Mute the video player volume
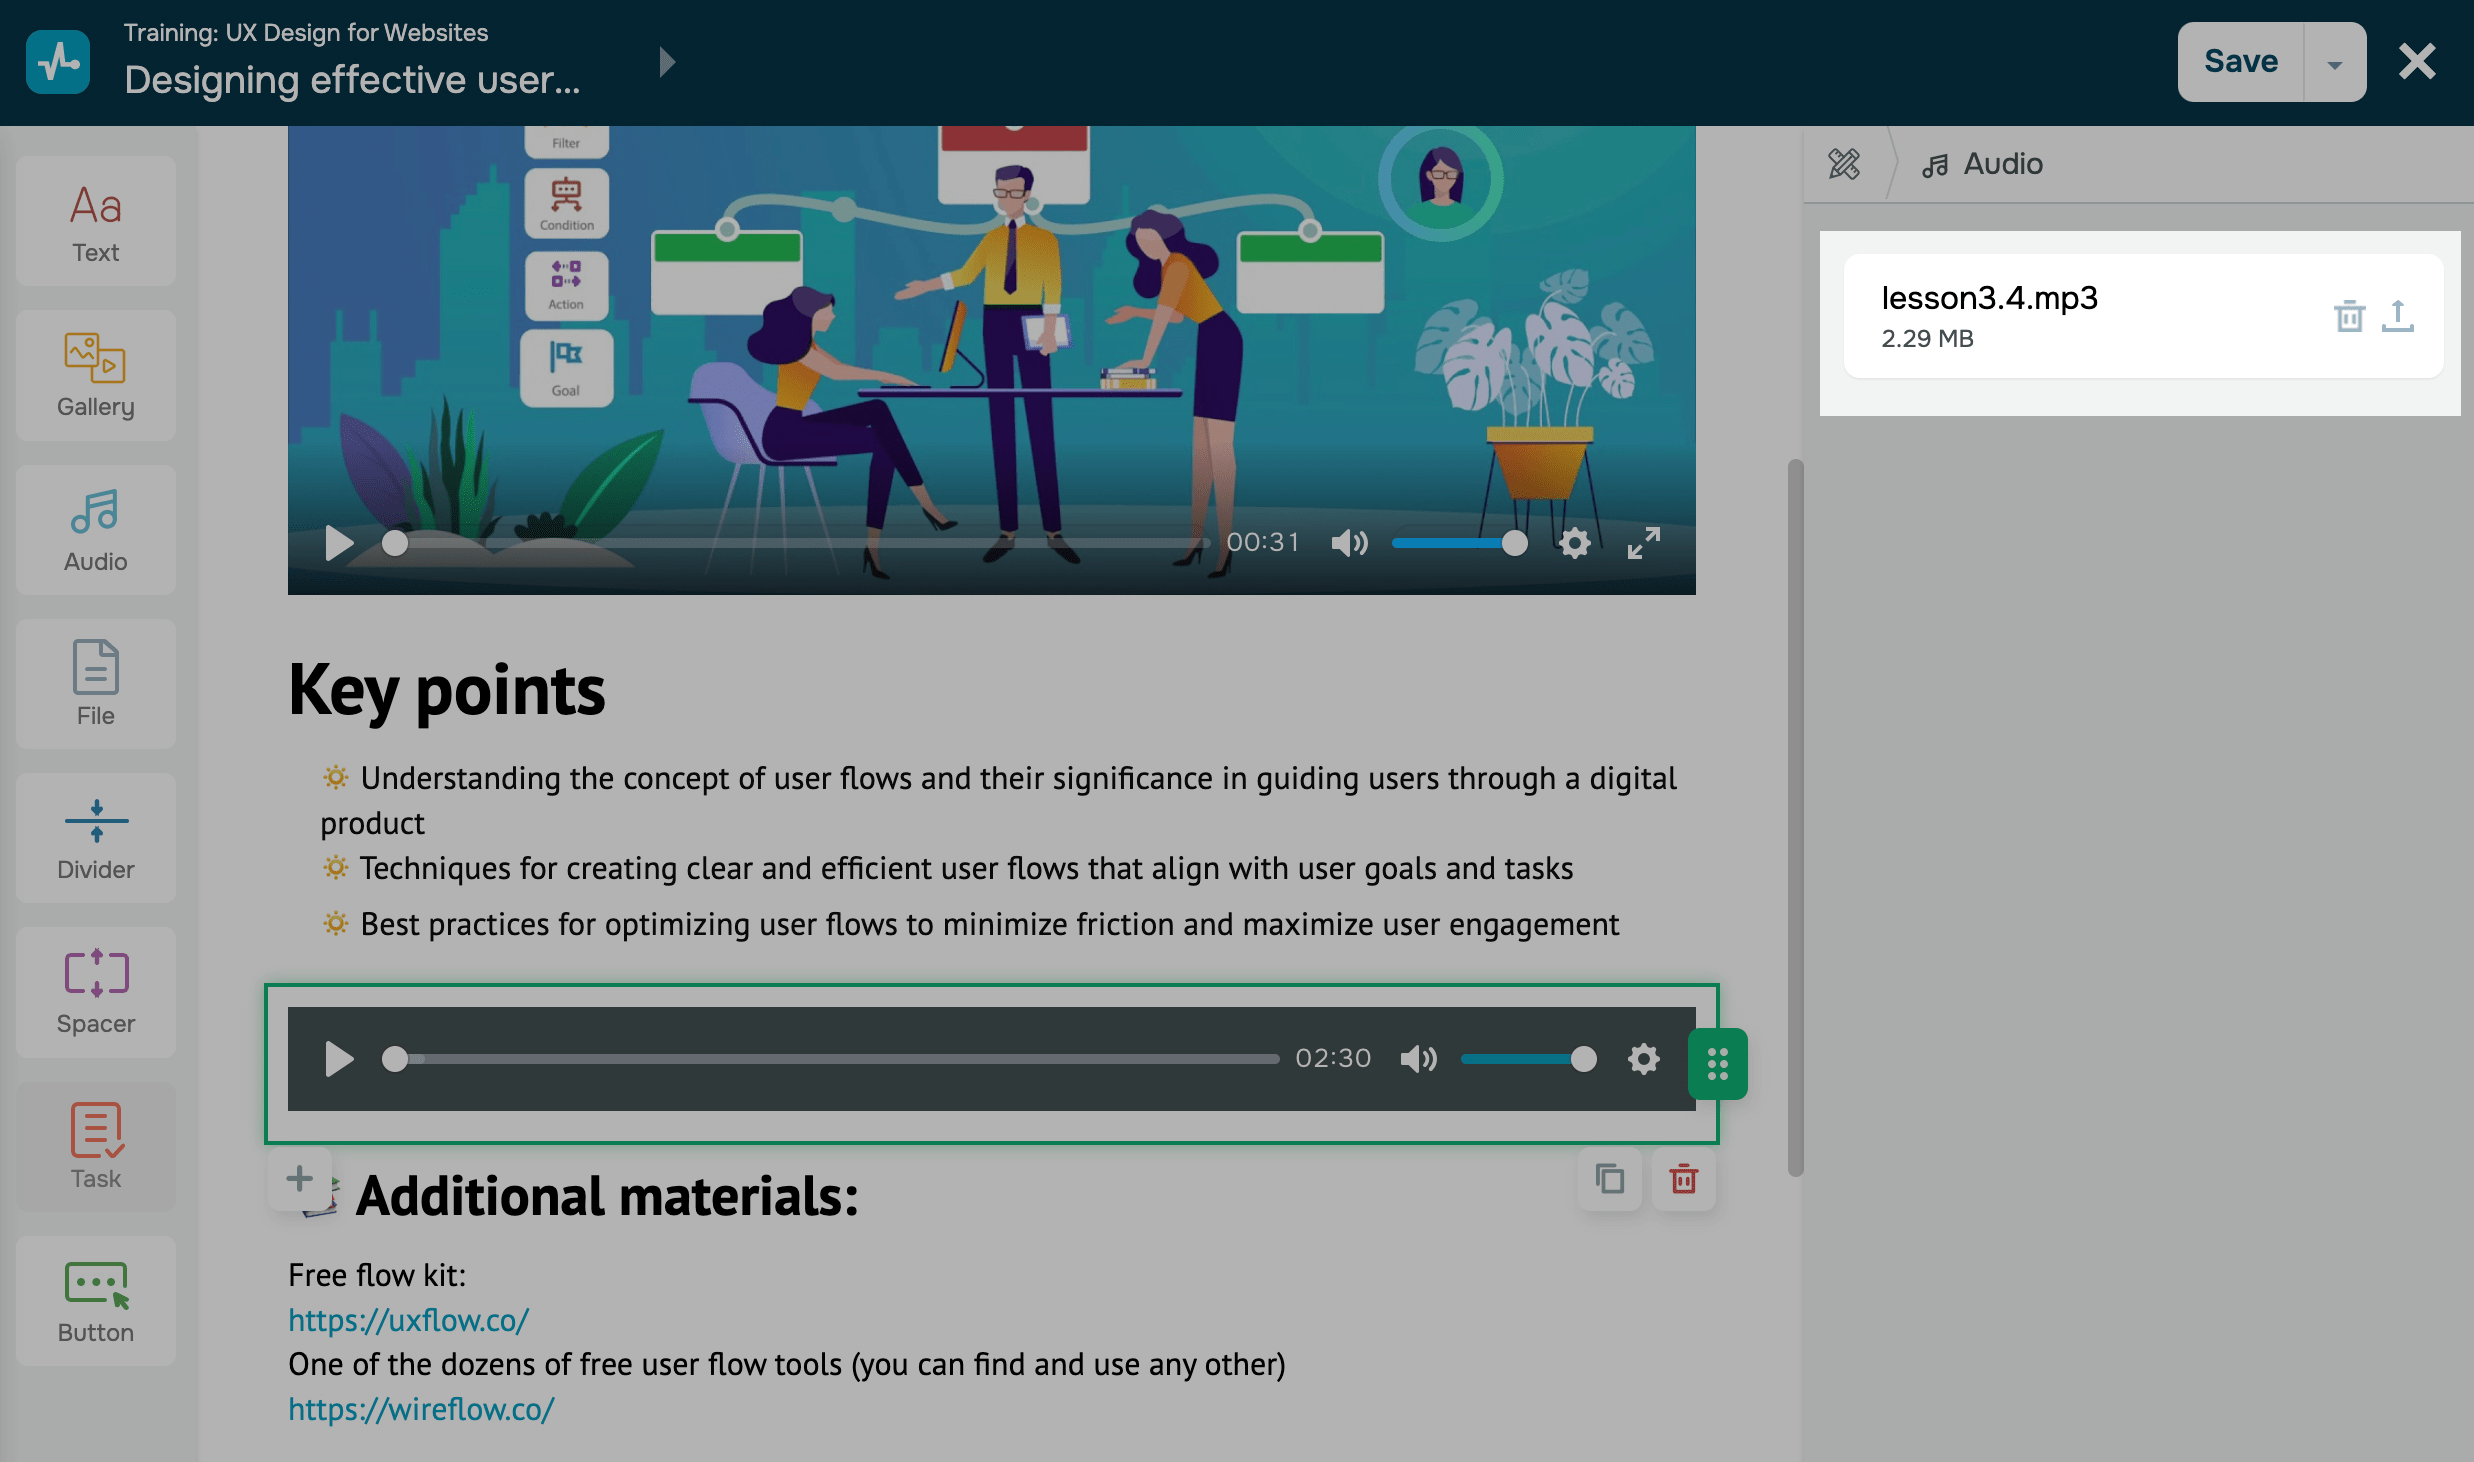Image resolution: width=2474 pixels, height=1462 pixels. [1349, 543]
